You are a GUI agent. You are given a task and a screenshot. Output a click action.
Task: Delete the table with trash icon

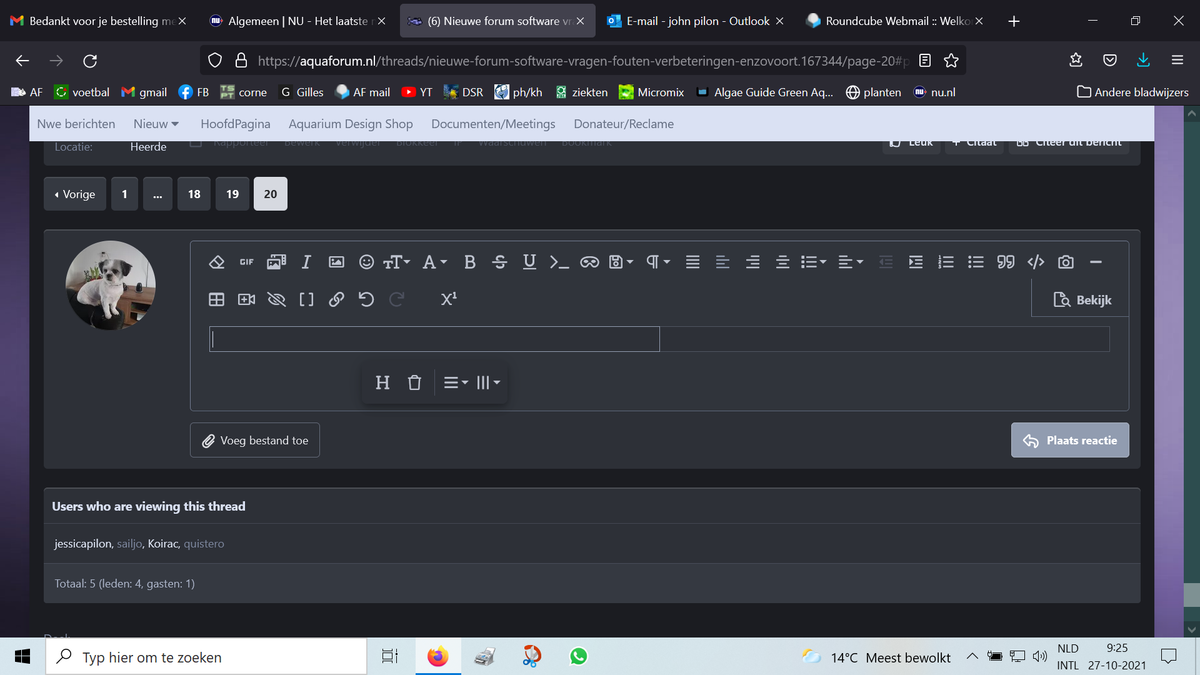[415, 382]
